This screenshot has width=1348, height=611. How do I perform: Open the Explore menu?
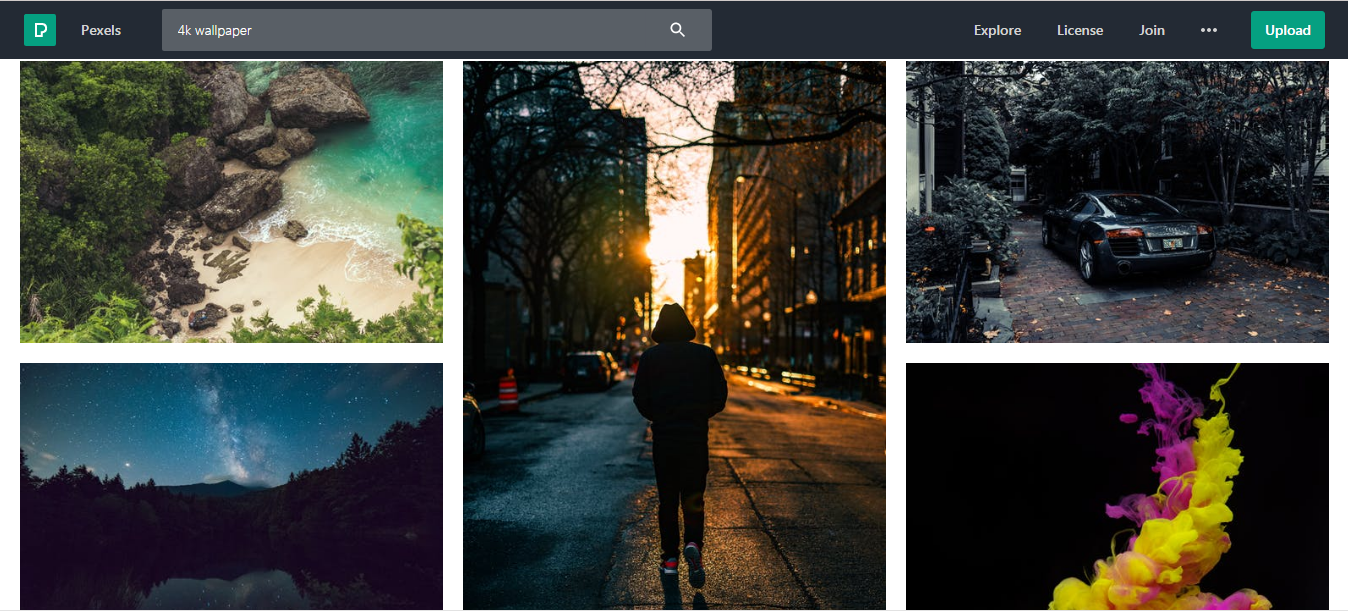coord(997,30)
